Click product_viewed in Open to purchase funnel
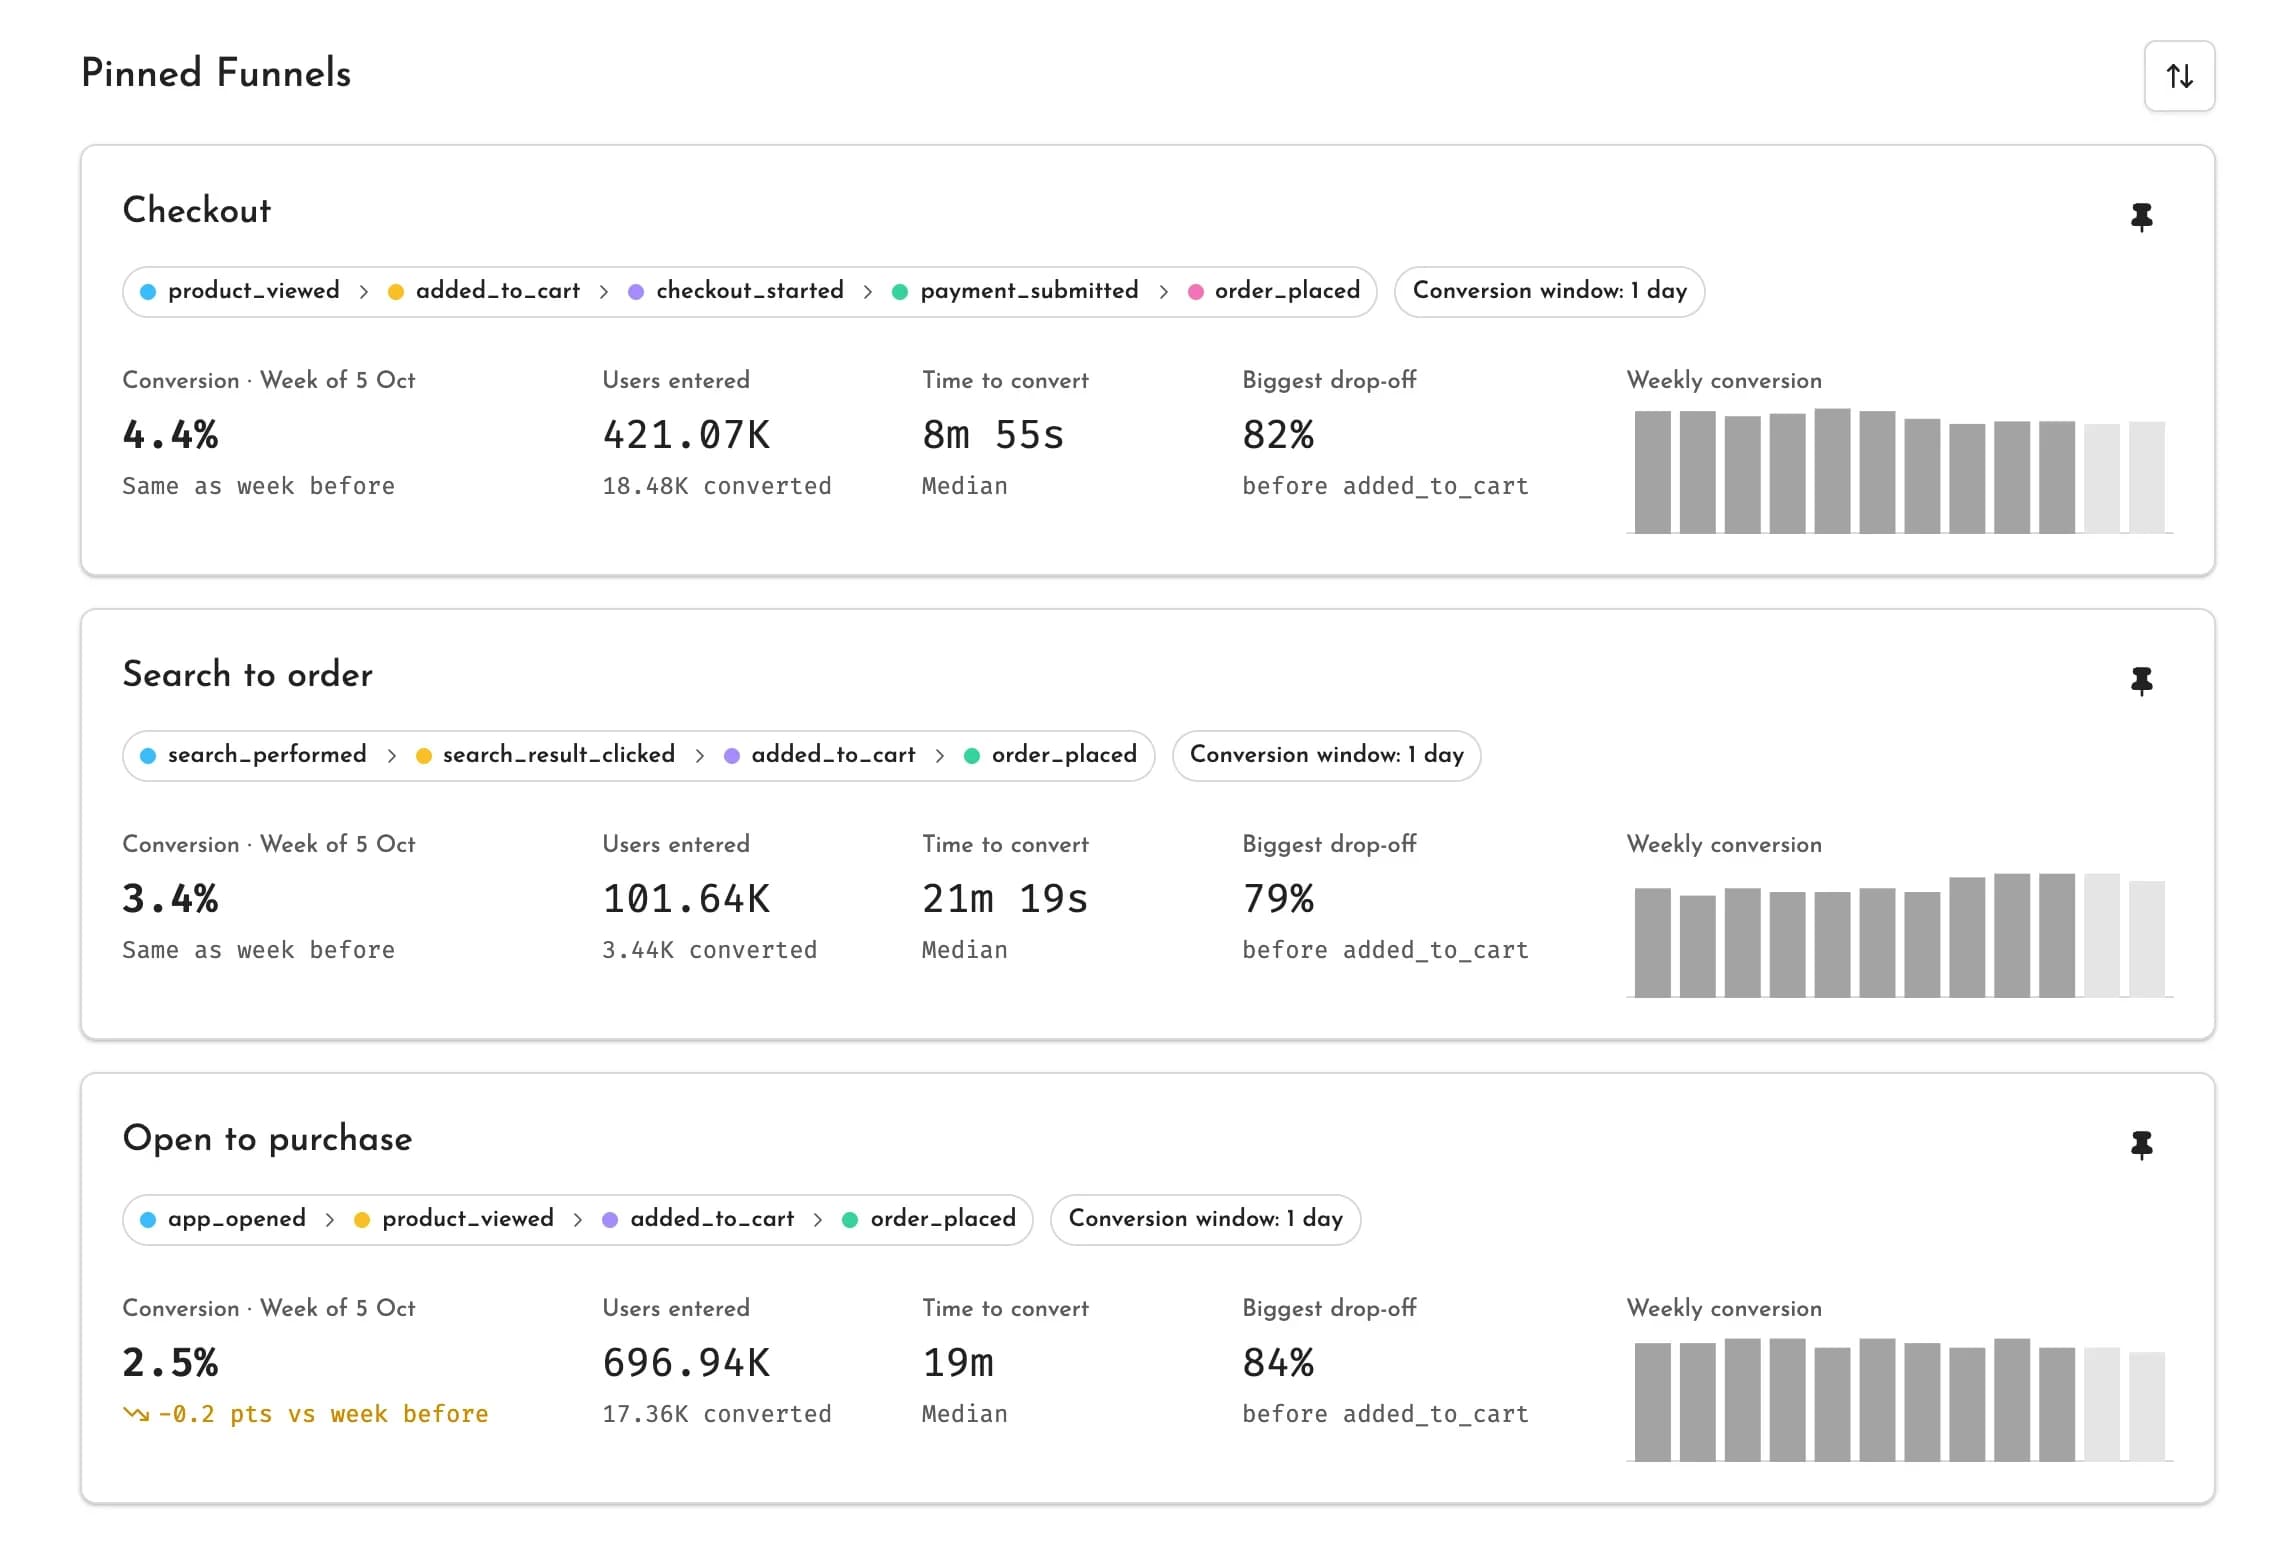This screenshot has width=2296, height=1548. (454, 1219)
